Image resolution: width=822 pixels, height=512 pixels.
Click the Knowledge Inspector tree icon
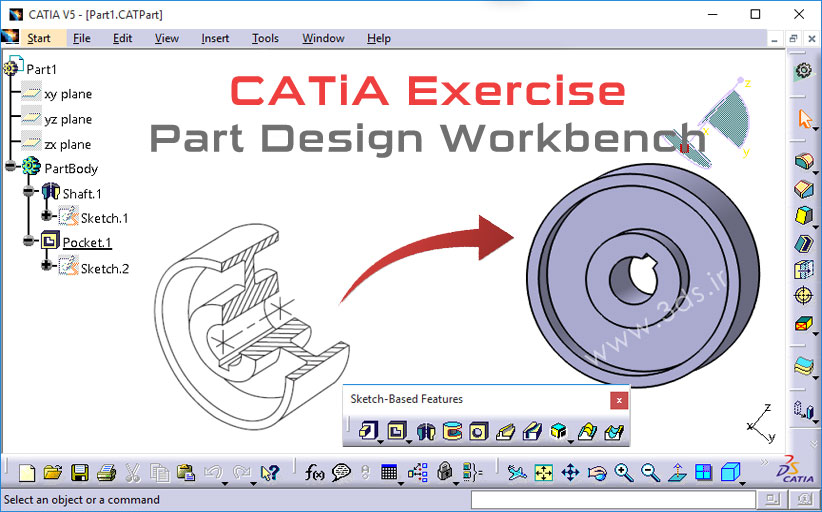coord(418,473)
